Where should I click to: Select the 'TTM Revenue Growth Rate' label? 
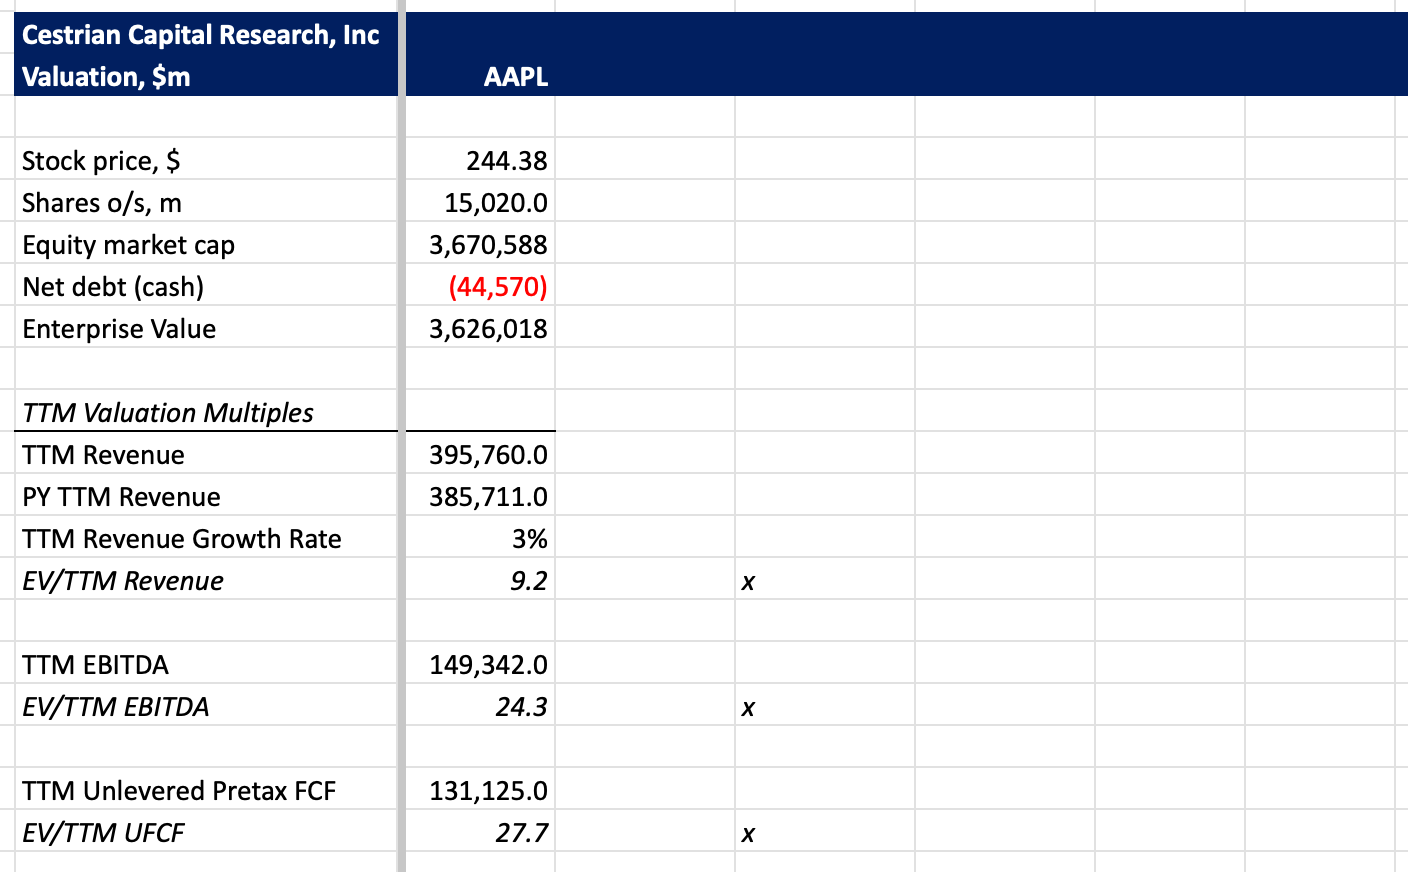point(182,539)
